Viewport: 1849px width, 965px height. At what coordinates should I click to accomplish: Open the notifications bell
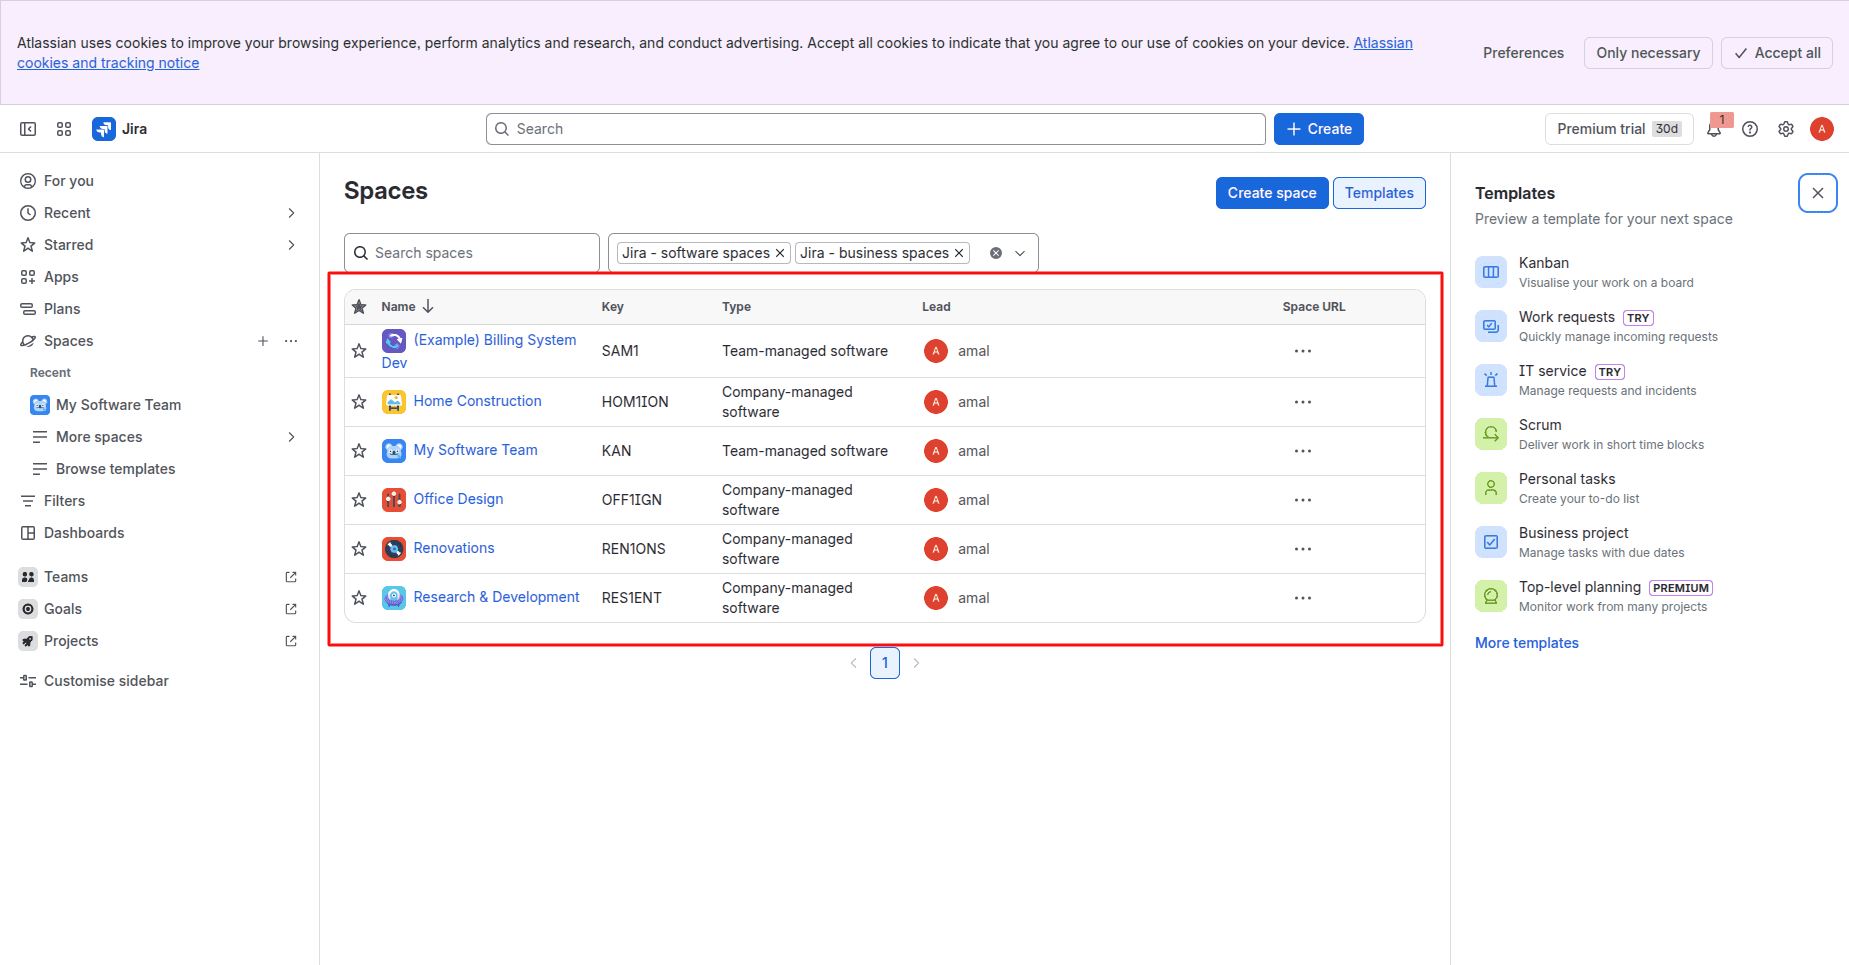[x=1714, y=129]
